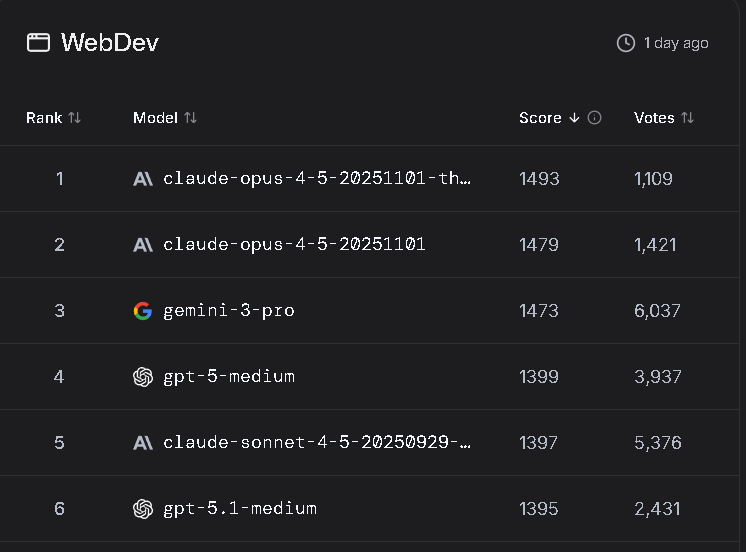Open the gpt-5.1-medium model link
Viewport: 746px width, 552px height.
click(x=240, y=509)
